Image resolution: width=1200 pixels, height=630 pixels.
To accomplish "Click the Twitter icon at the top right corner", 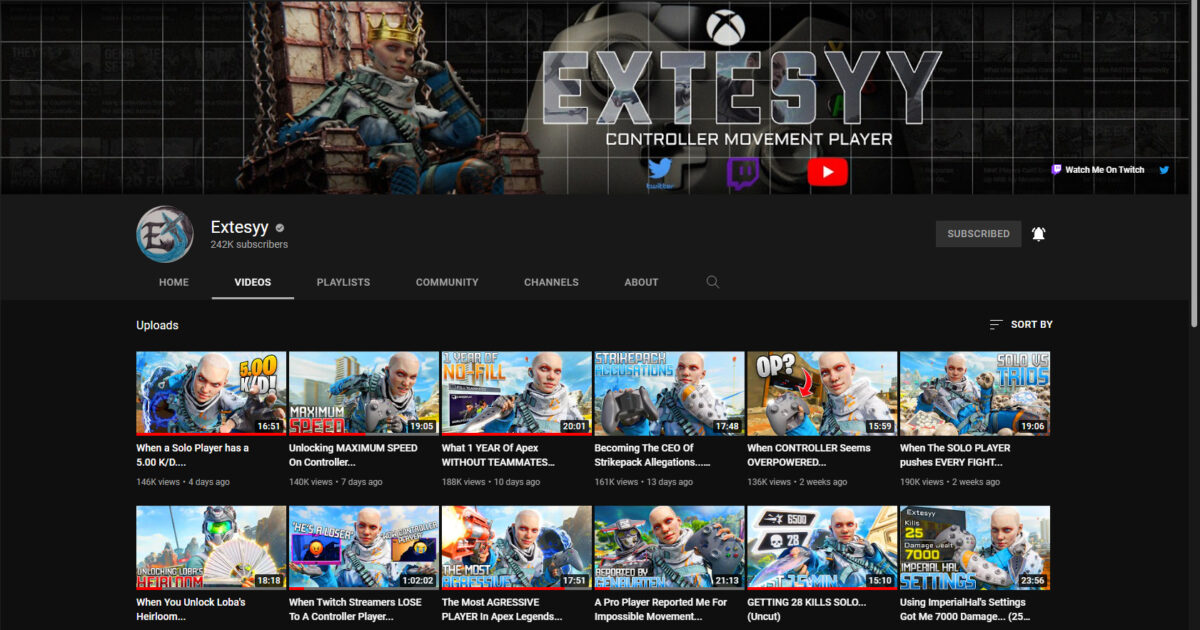I will pos(1163,170).
